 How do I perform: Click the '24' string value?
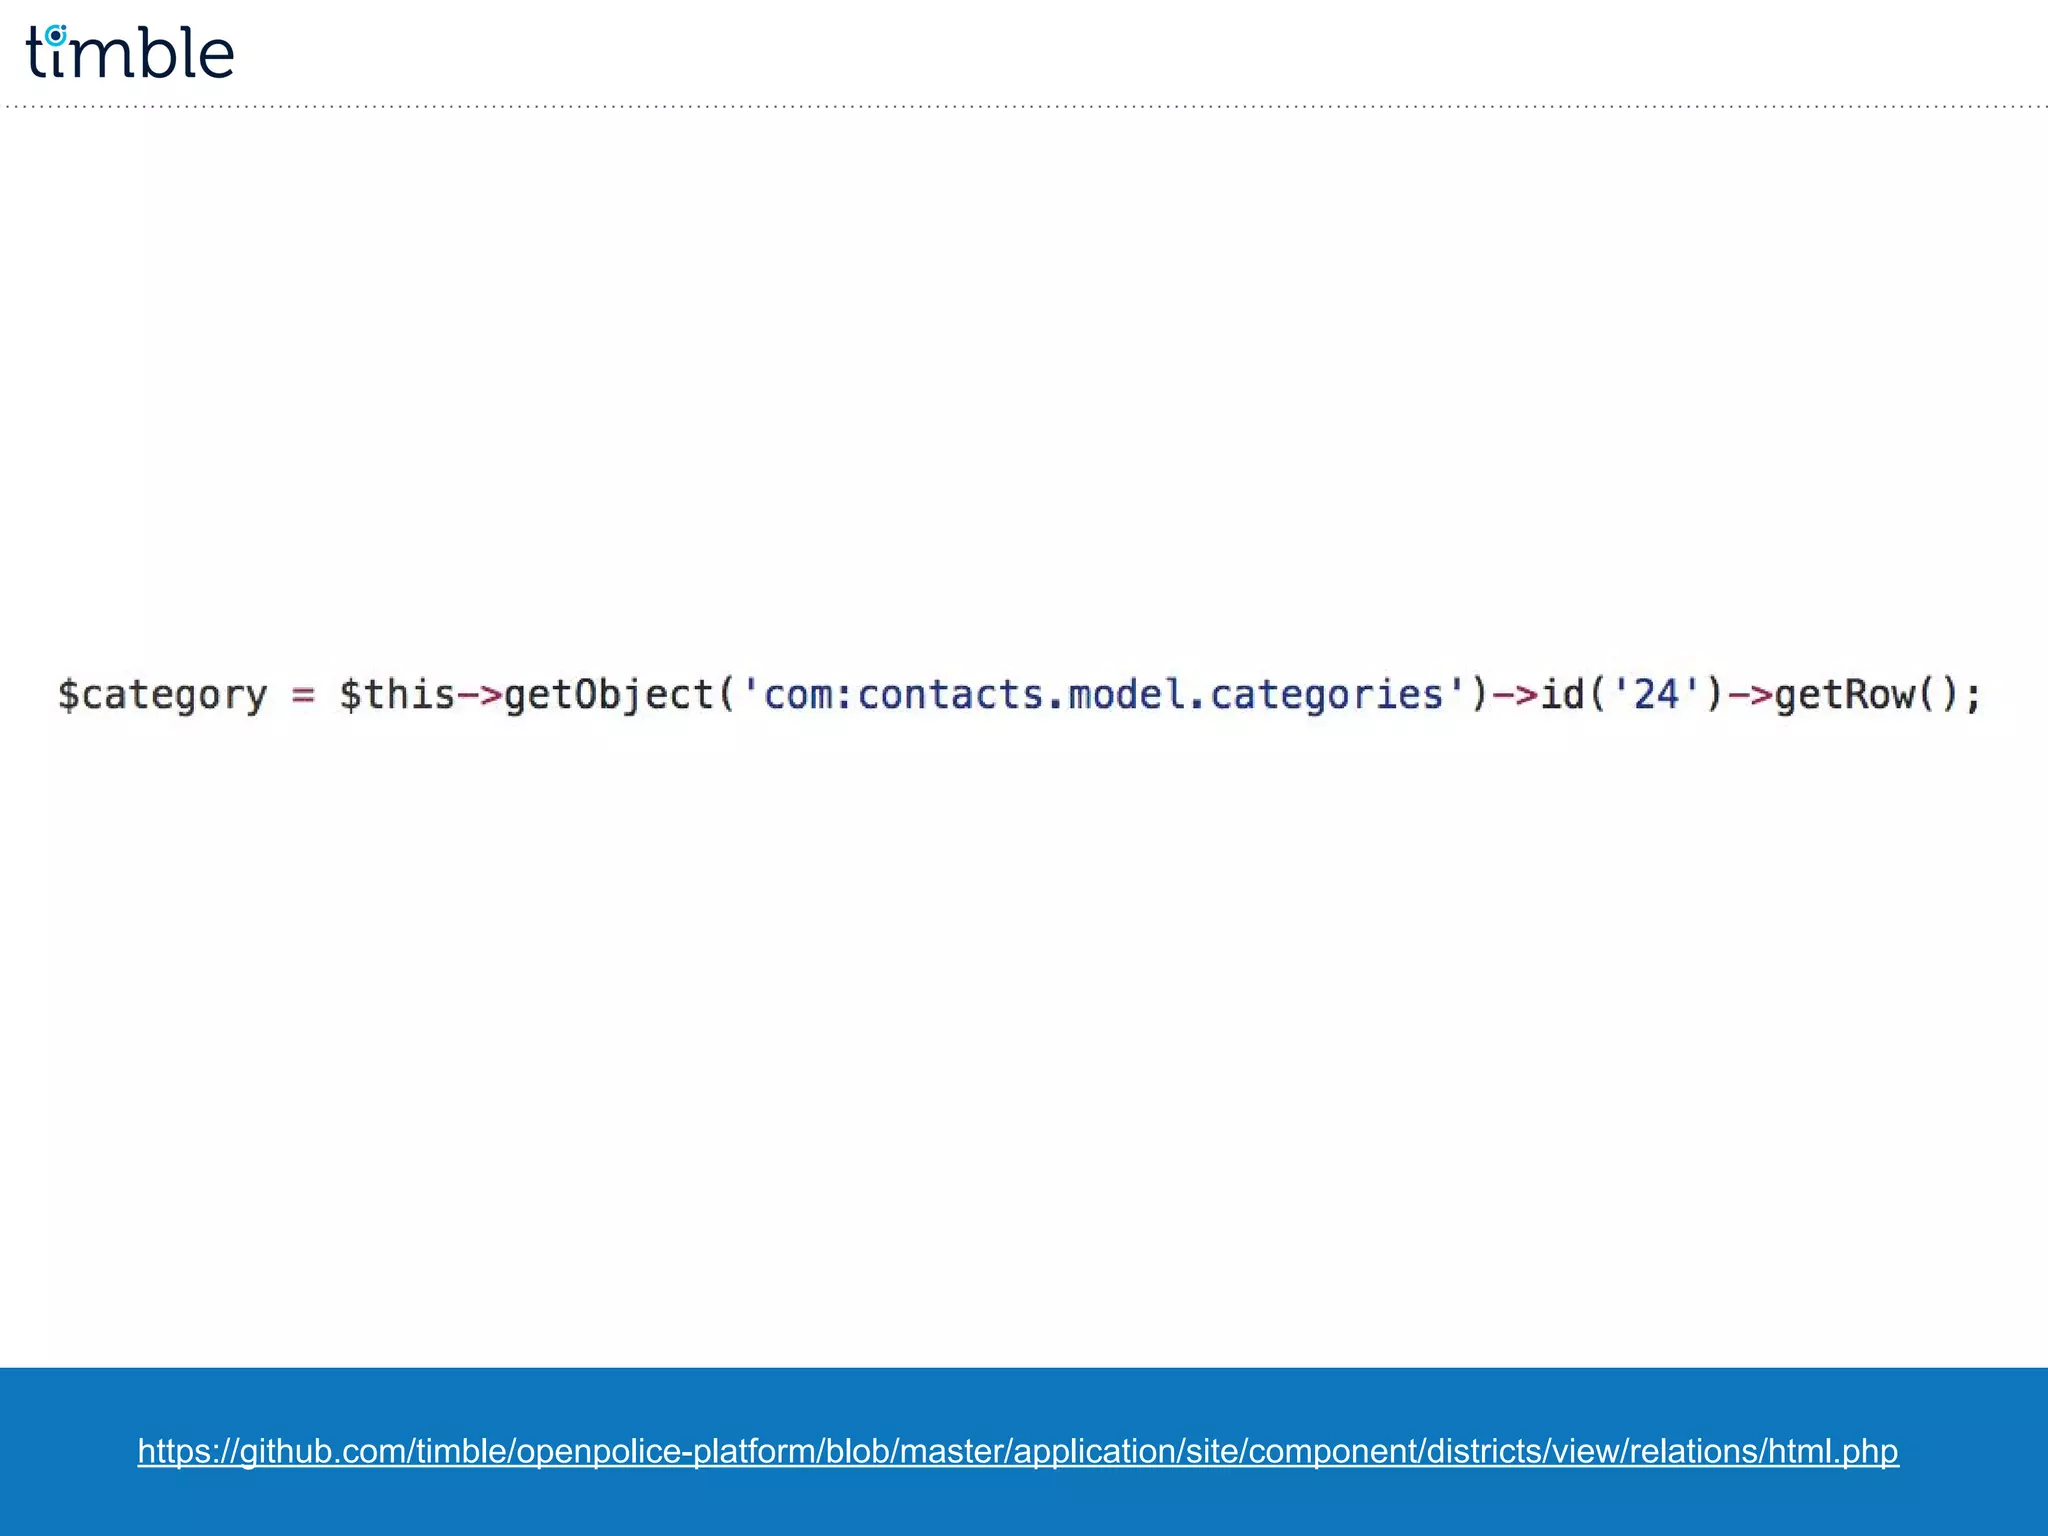[1656, 695]
